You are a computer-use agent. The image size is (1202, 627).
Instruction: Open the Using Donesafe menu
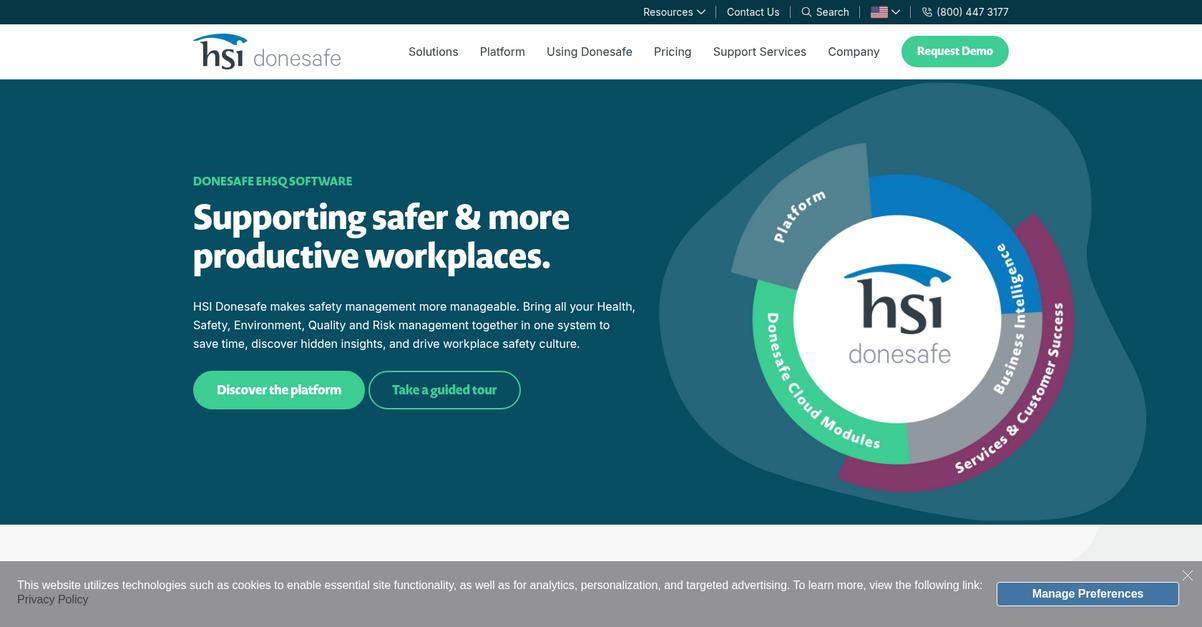click(x=589, y=52)
